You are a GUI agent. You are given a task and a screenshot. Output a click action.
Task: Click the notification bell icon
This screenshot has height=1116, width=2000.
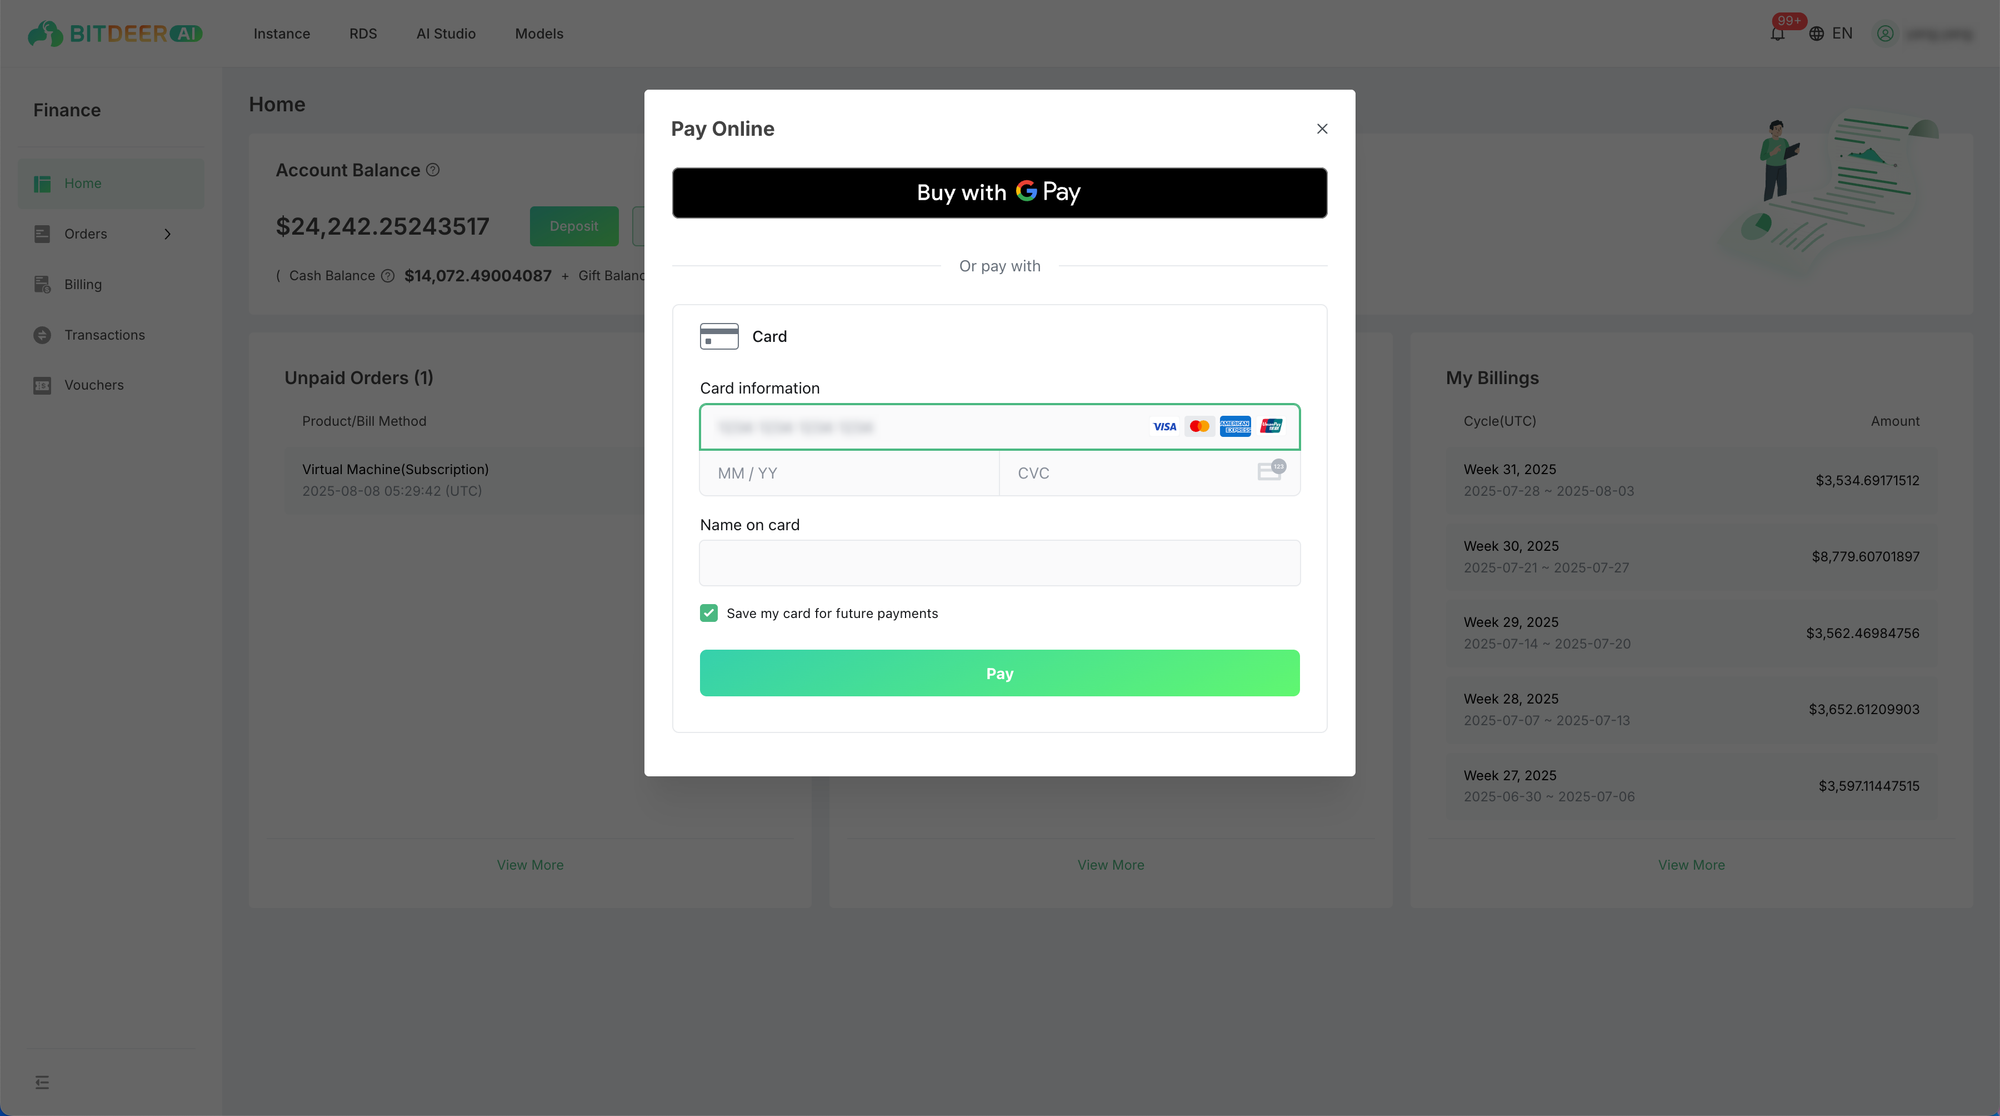[1777, 34]
